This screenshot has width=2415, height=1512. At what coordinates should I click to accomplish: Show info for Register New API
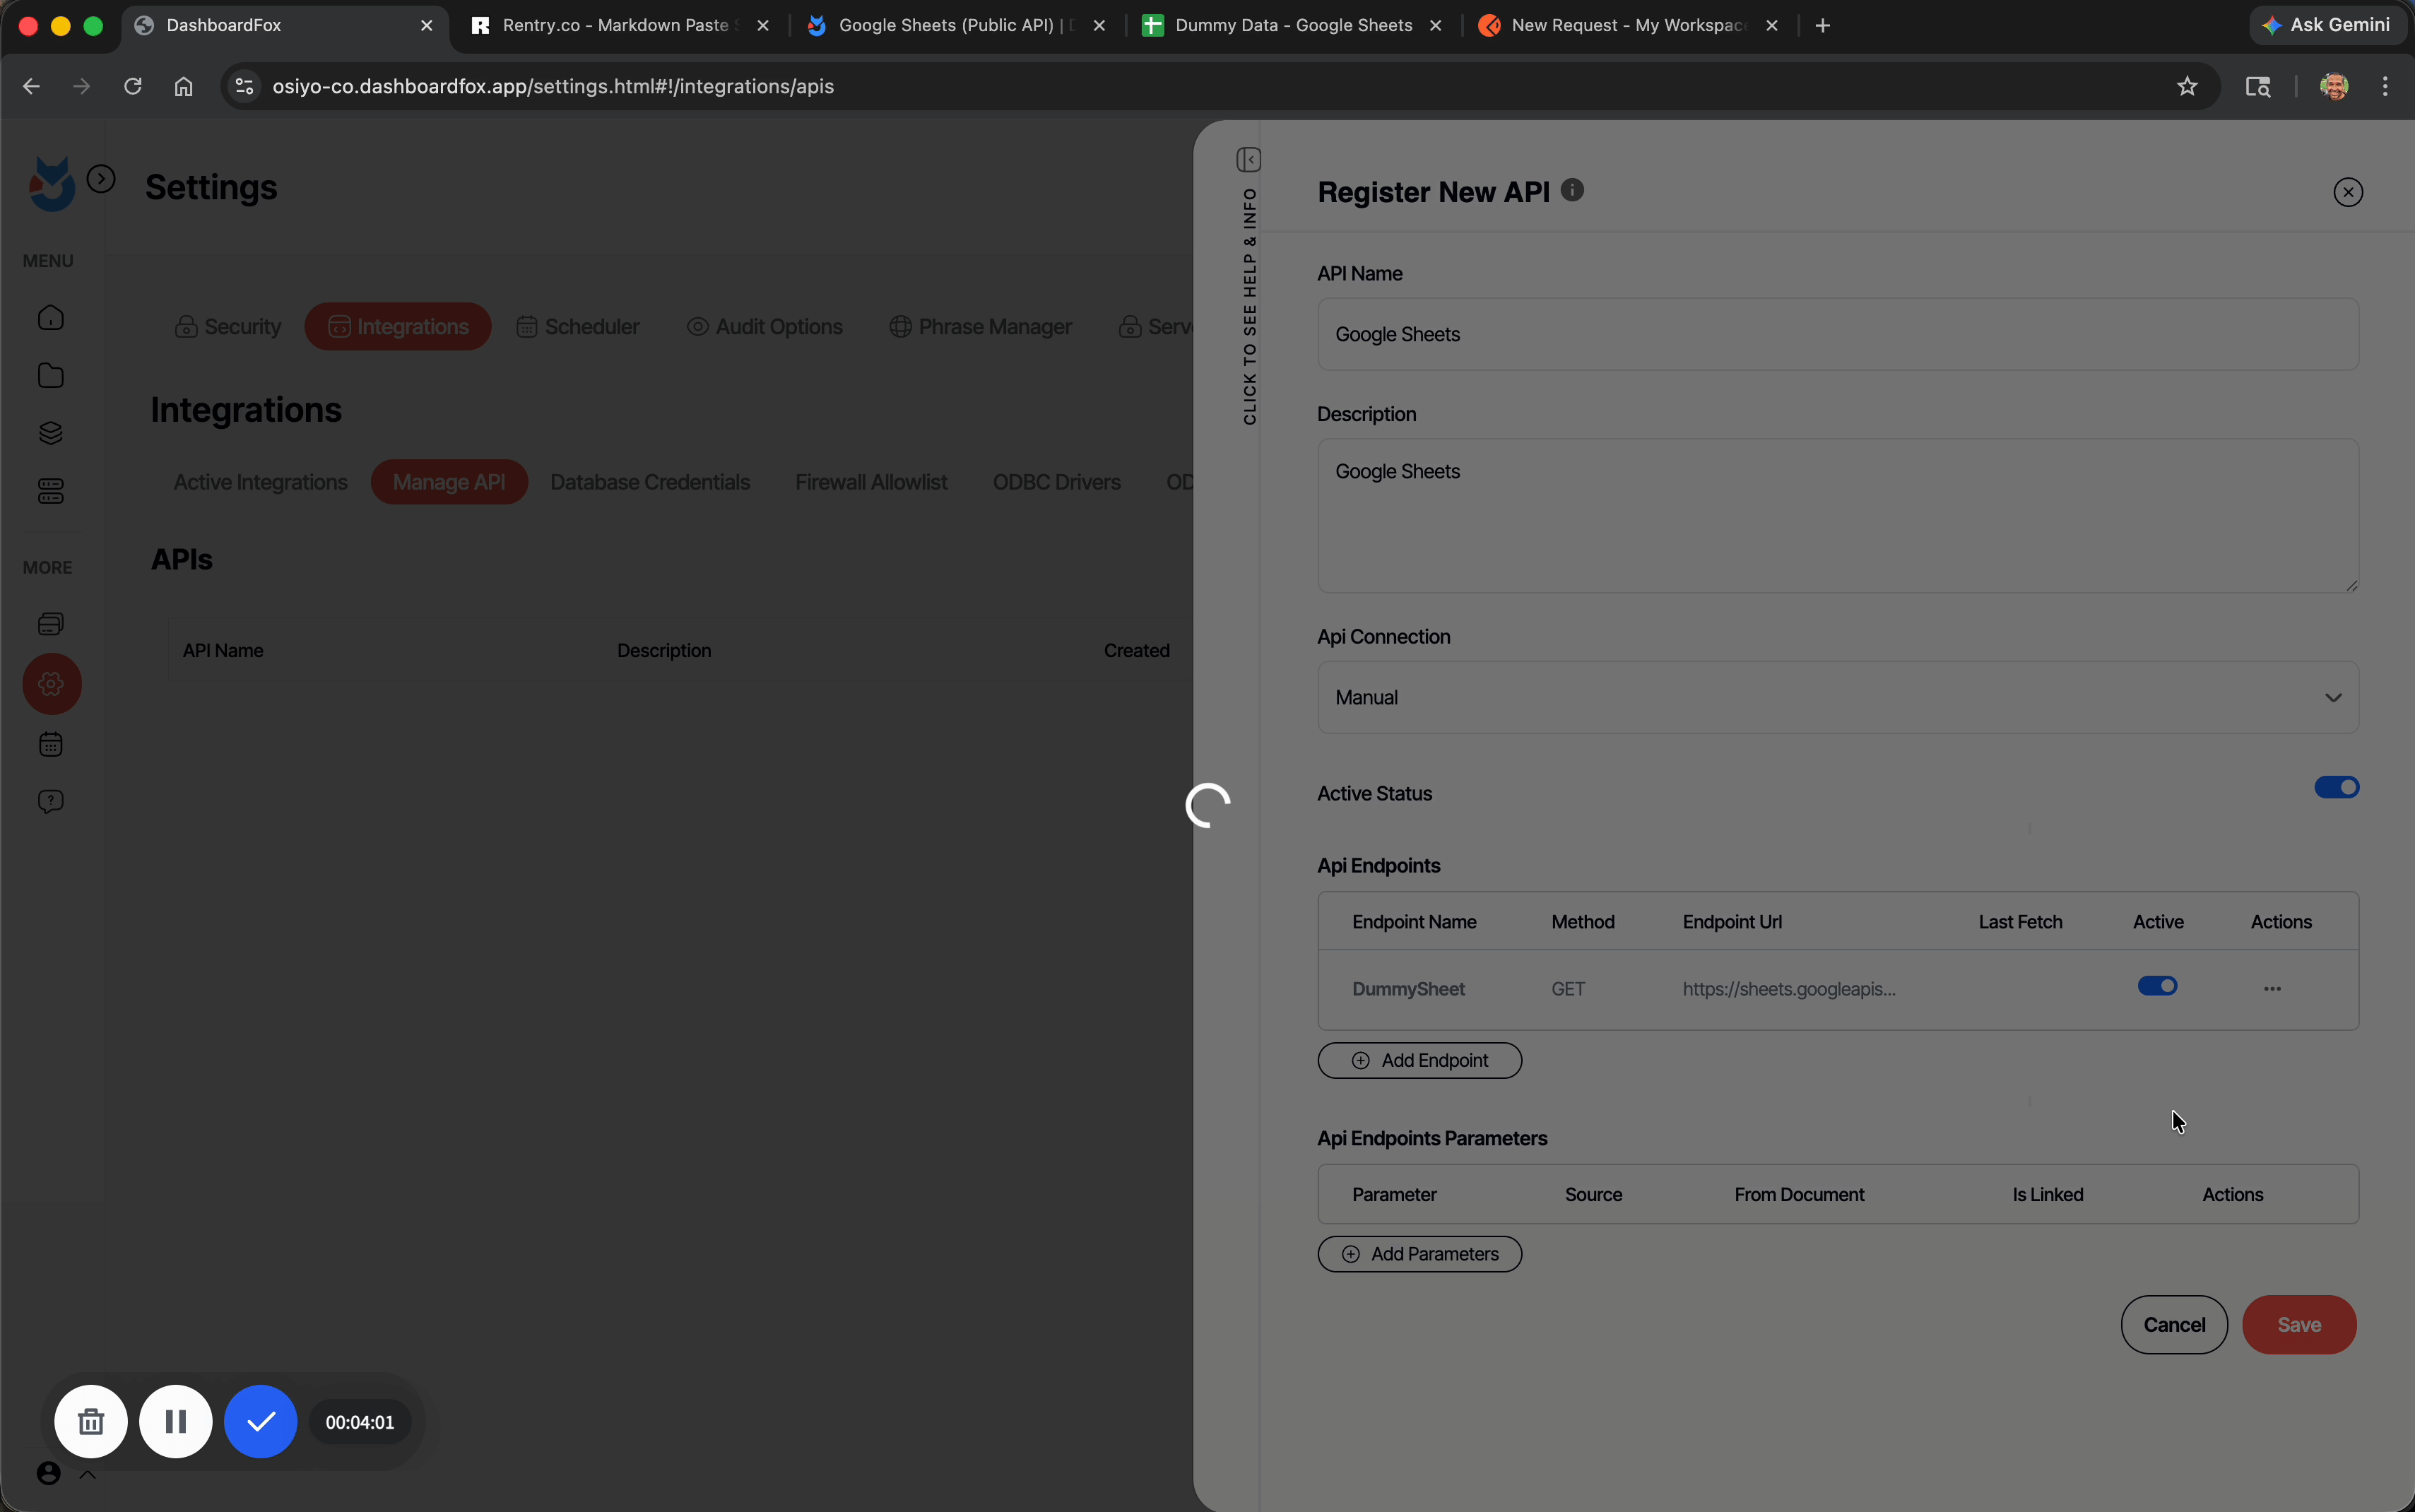[1572, 190]
